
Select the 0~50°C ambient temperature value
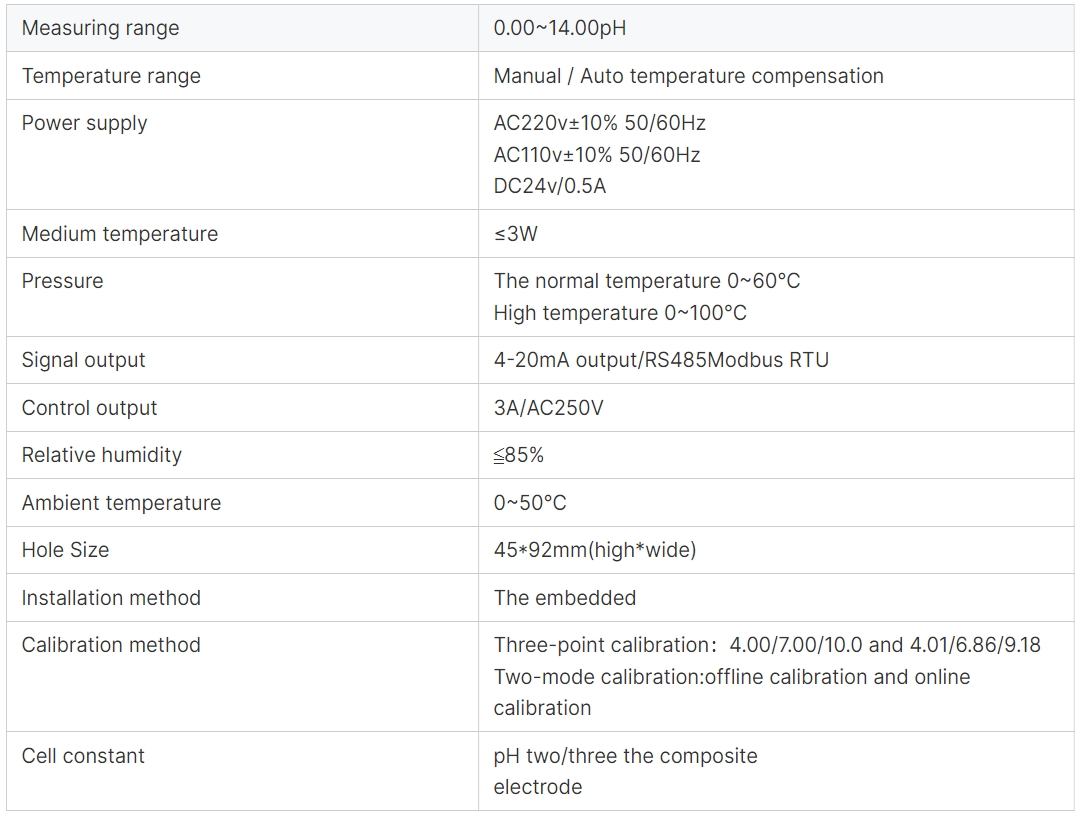click(x=529, y=503)
